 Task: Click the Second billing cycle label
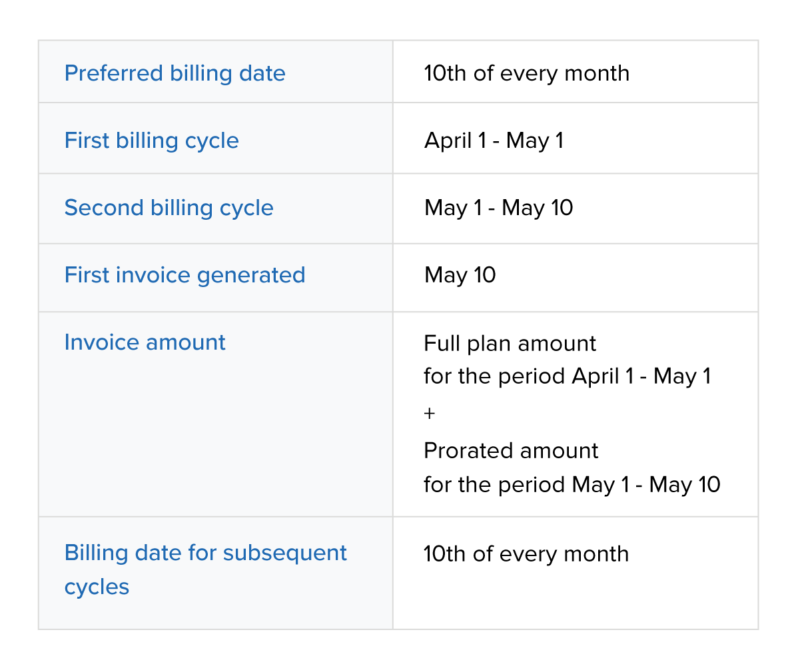[168, 208]
